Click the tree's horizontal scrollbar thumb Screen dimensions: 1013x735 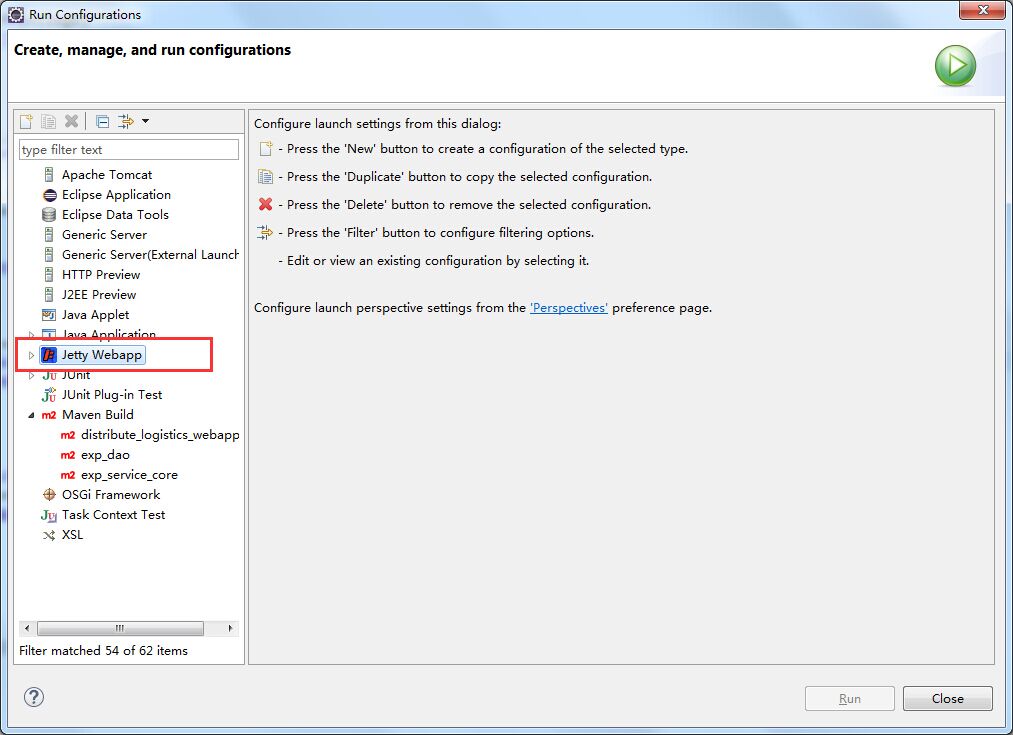(x=120, y=628)
